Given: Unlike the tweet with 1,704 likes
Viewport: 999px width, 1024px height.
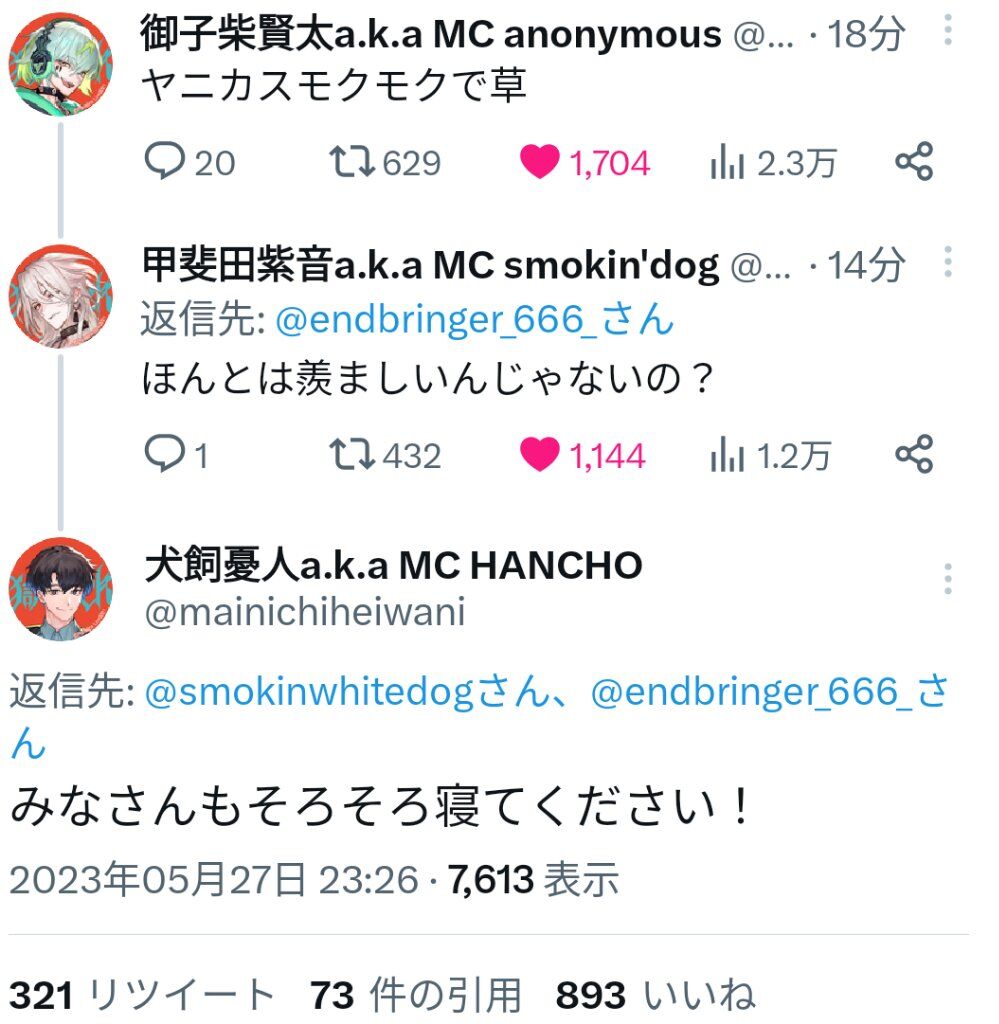Looking at the screenshot, I should (x=585, y=162).
